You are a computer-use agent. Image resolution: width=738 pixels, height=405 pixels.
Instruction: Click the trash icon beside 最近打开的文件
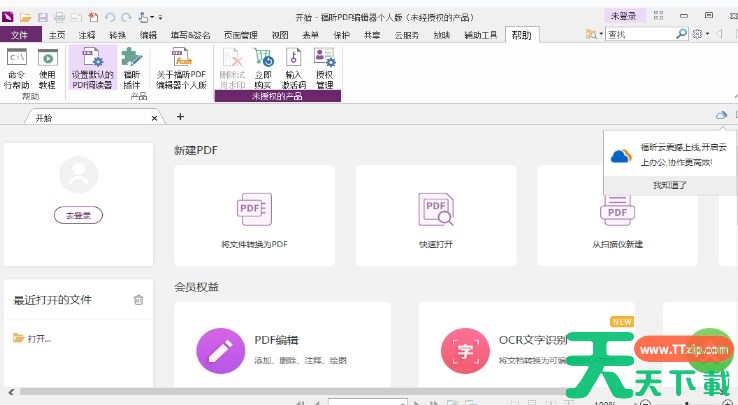(x=138, y=299)
